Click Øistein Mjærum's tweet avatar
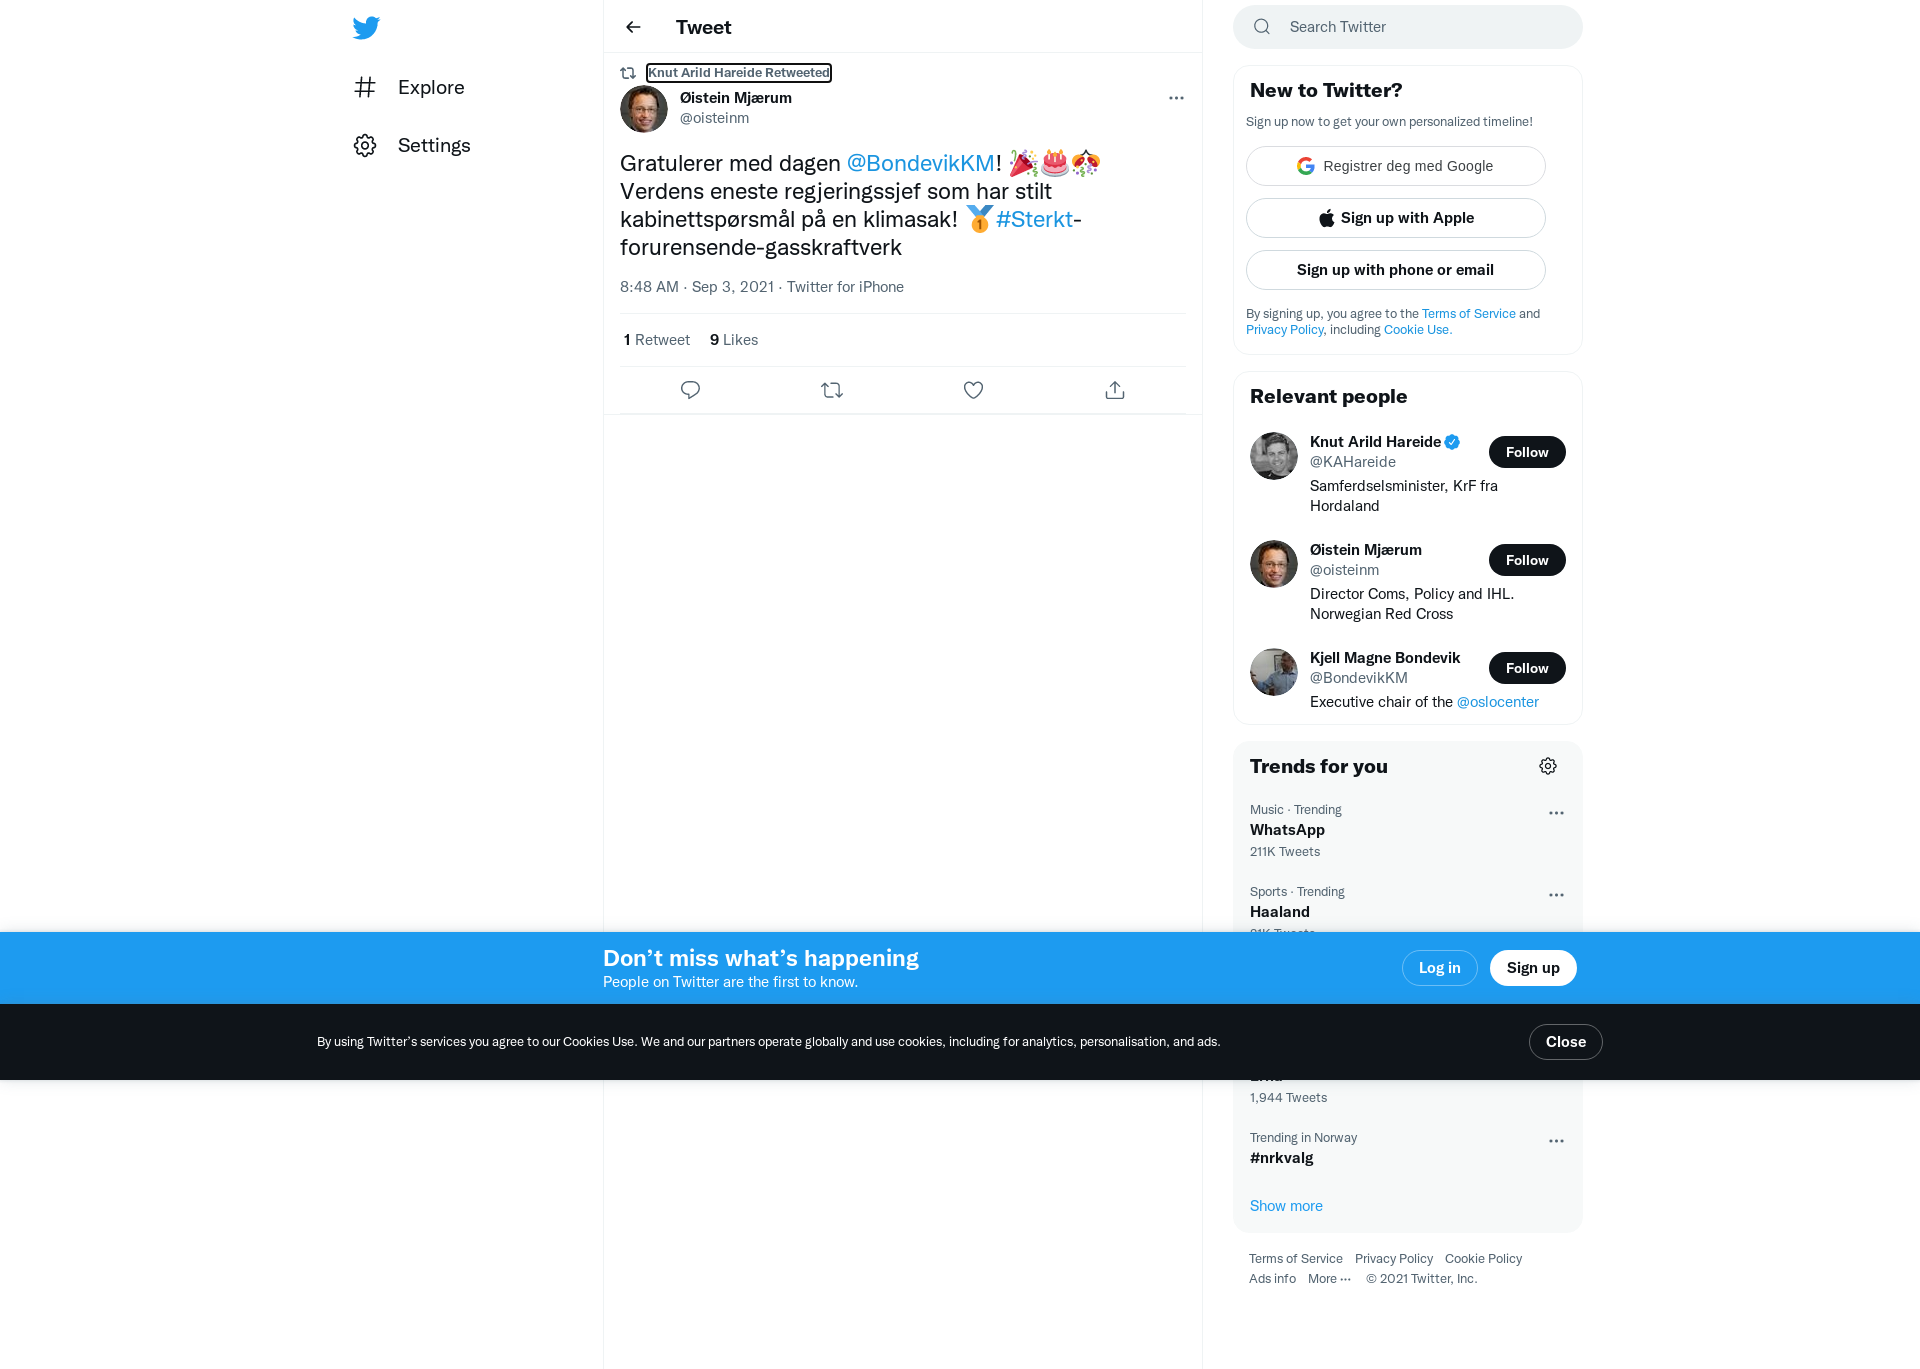This screenshot has height=1369, width=1920. click(644, 109)
